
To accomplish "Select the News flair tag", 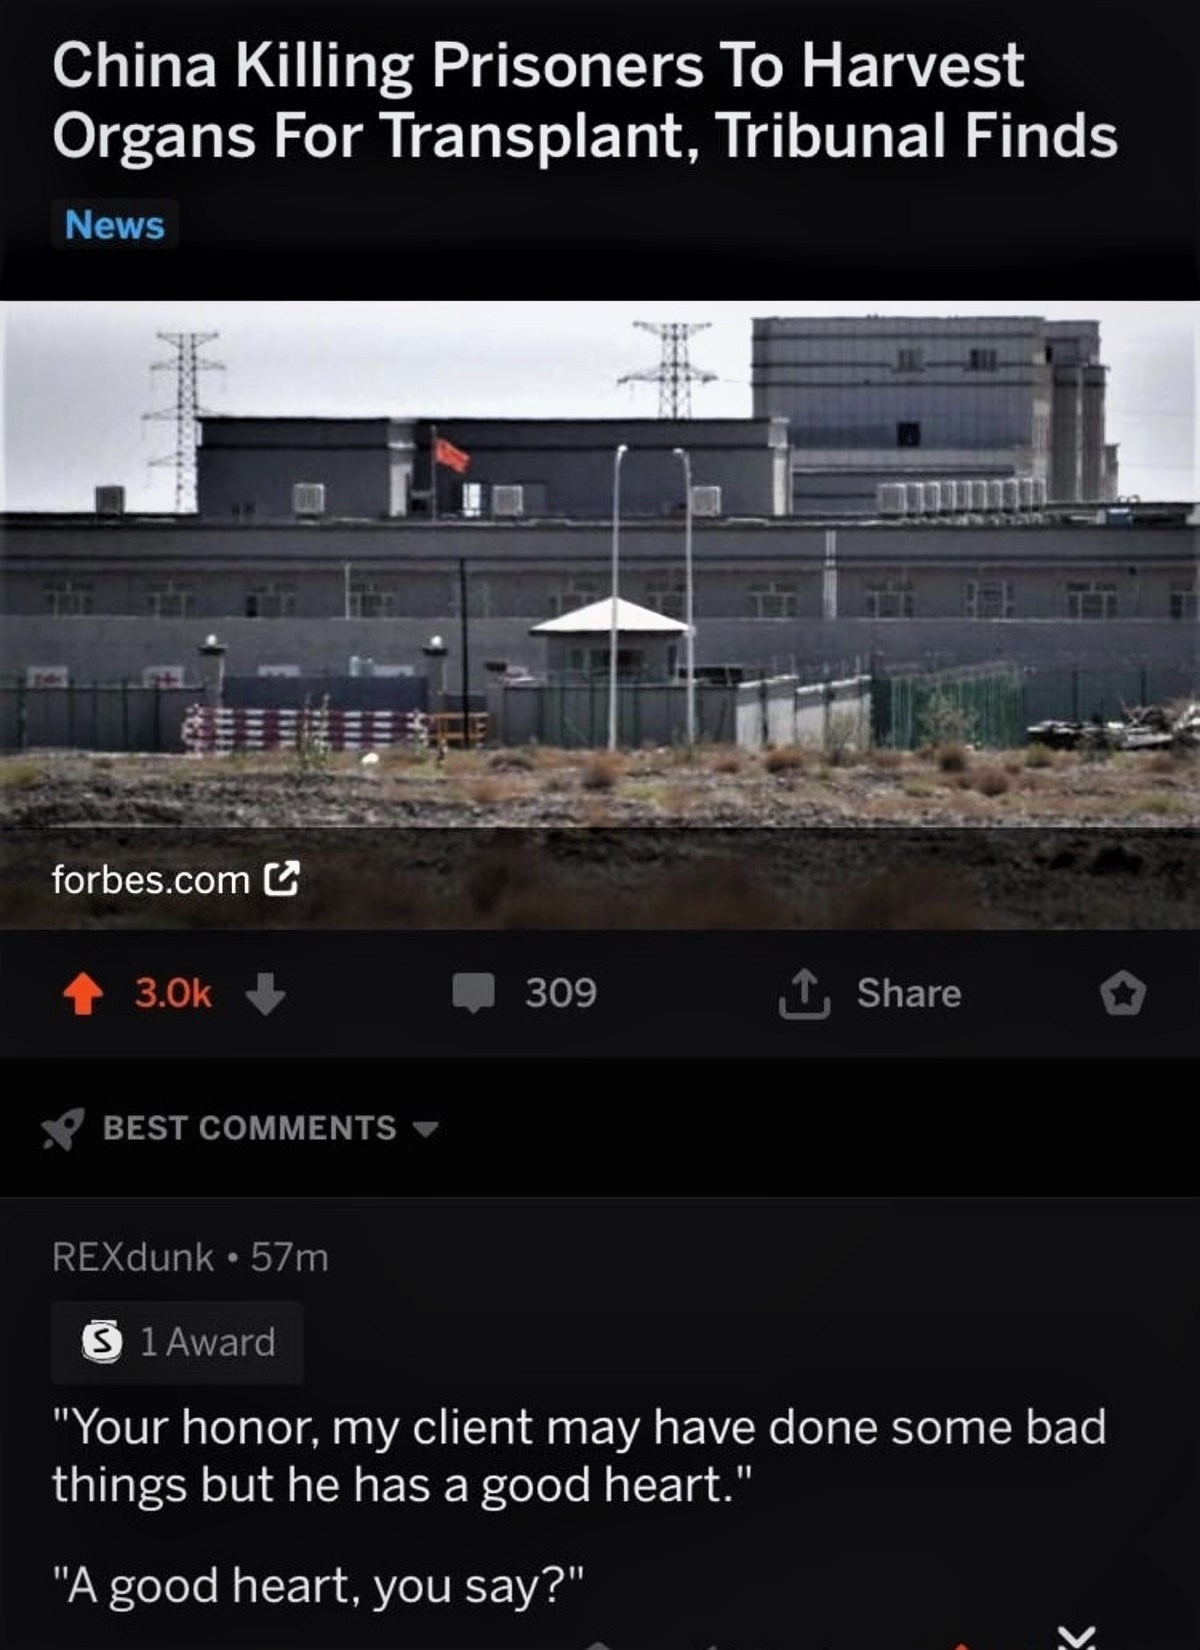I will 115,225.
